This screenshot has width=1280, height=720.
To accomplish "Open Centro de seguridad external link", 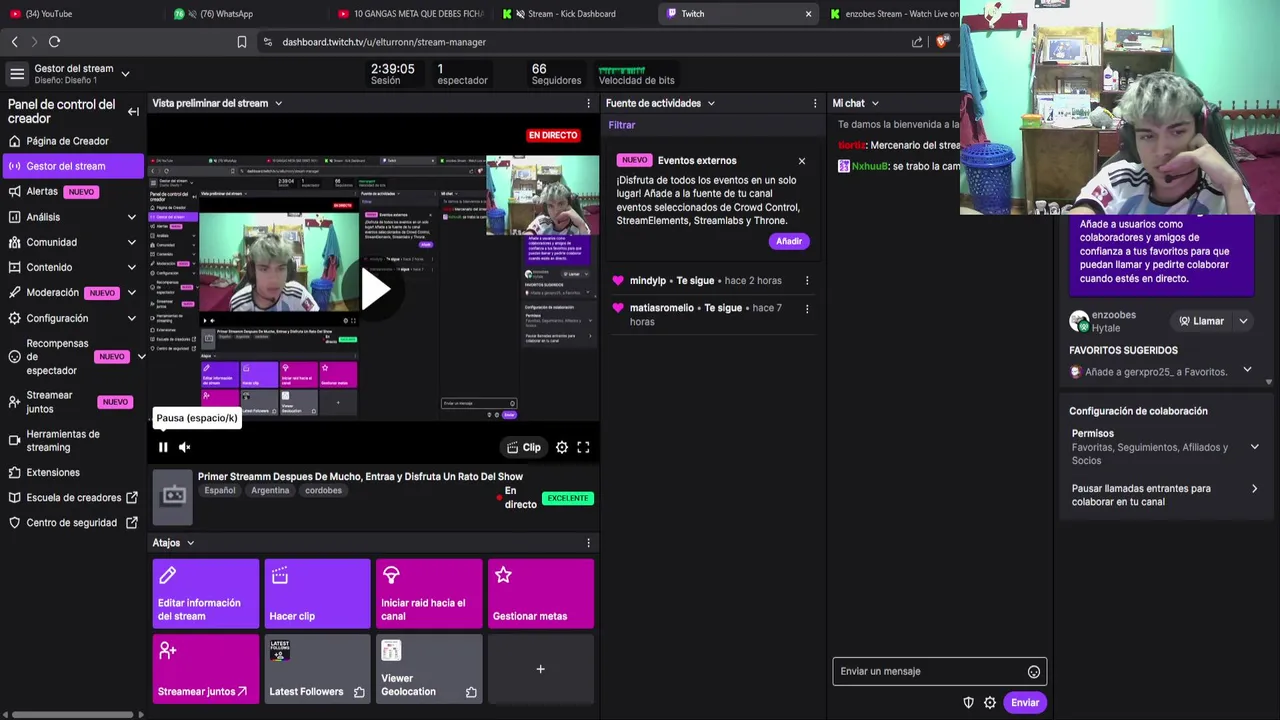I will (x=71, y=522).
